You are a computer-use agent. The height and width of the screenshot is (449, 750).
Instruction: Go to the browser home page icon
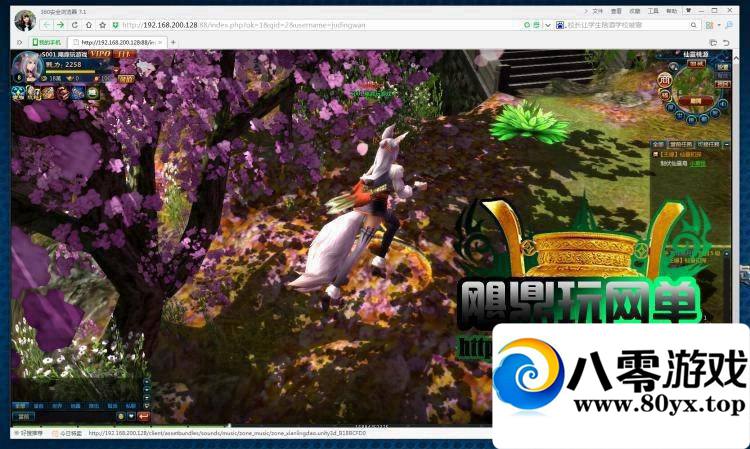[89, 25]
